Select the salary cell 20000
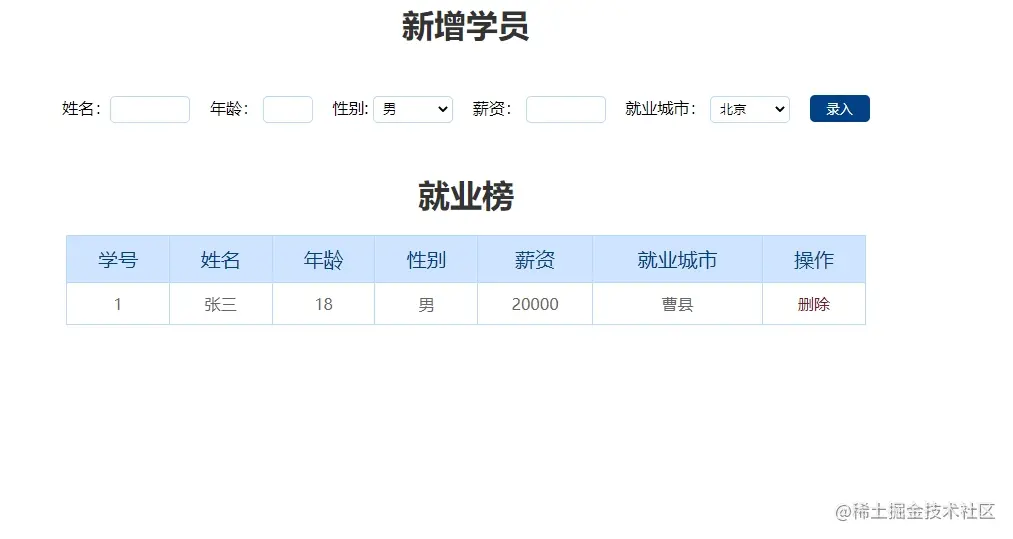The width and height of the screenshot is (1013, 539). click(x=534, y=304)
